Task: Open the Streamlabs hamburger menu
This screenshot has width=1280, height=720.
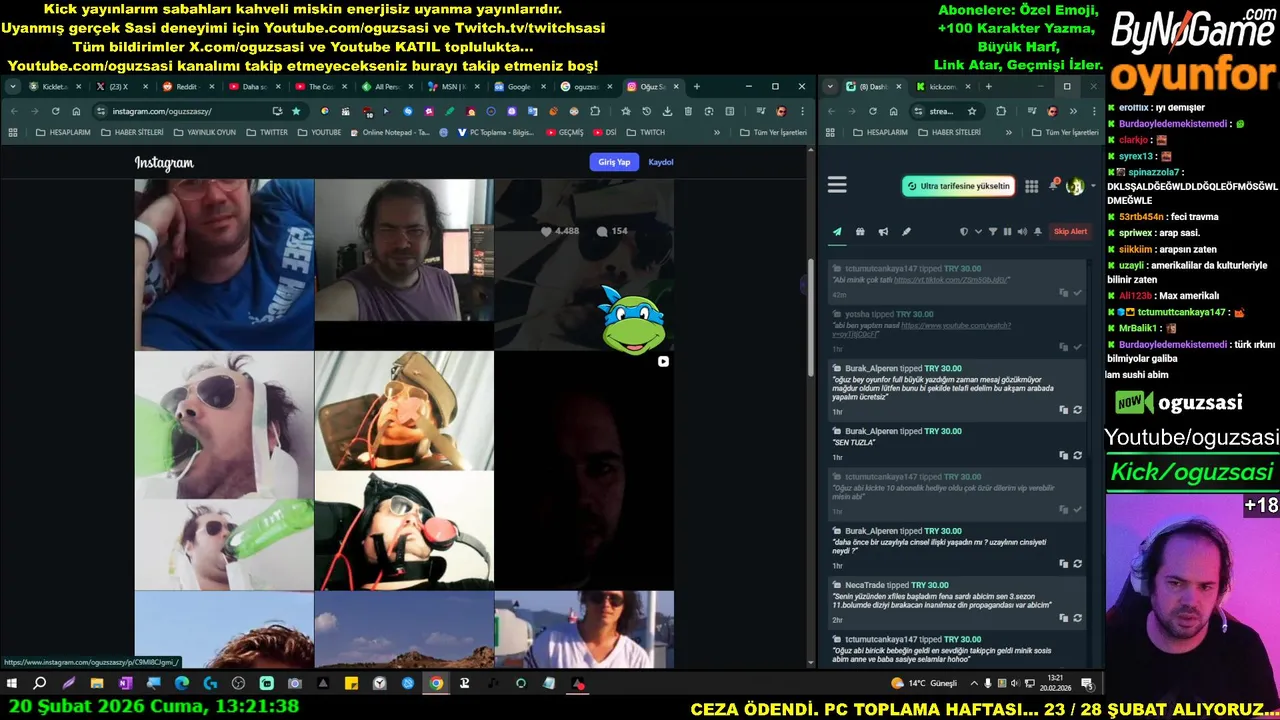Action: click(x=837, y=185)
